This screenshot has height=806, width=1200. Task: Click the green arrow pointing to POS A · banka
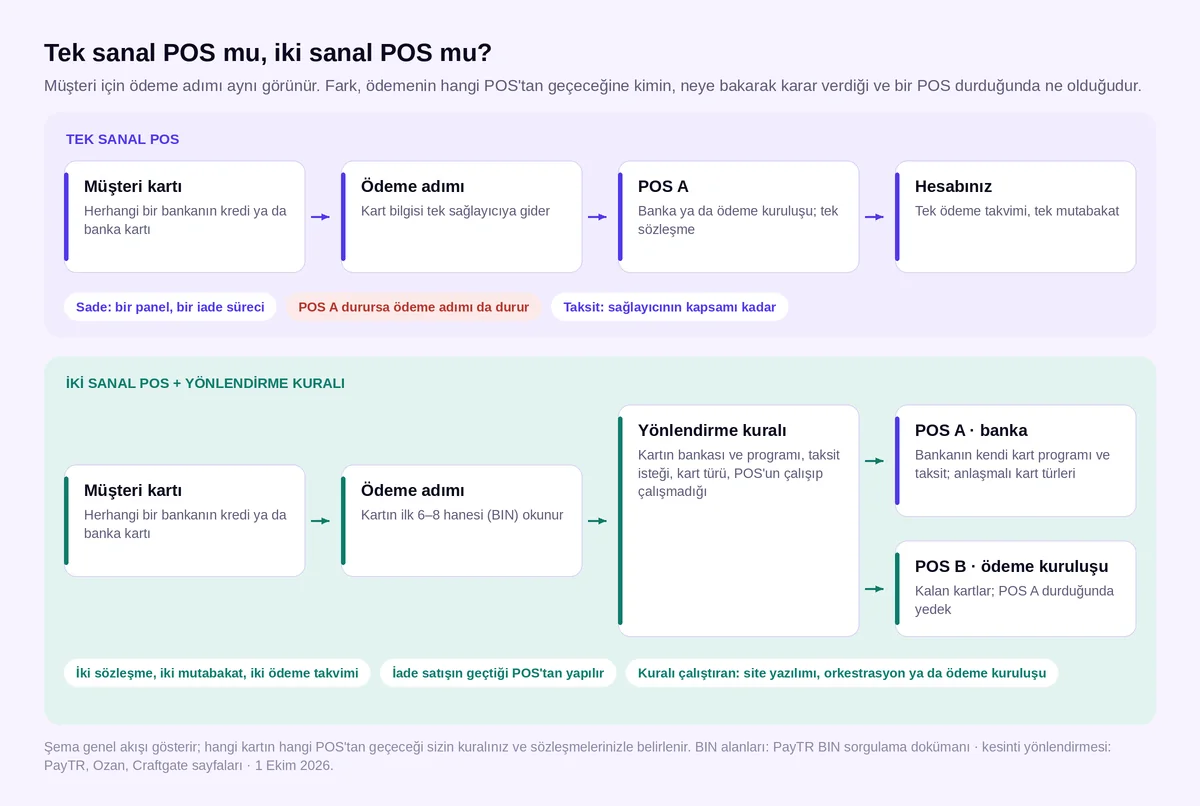874,461
